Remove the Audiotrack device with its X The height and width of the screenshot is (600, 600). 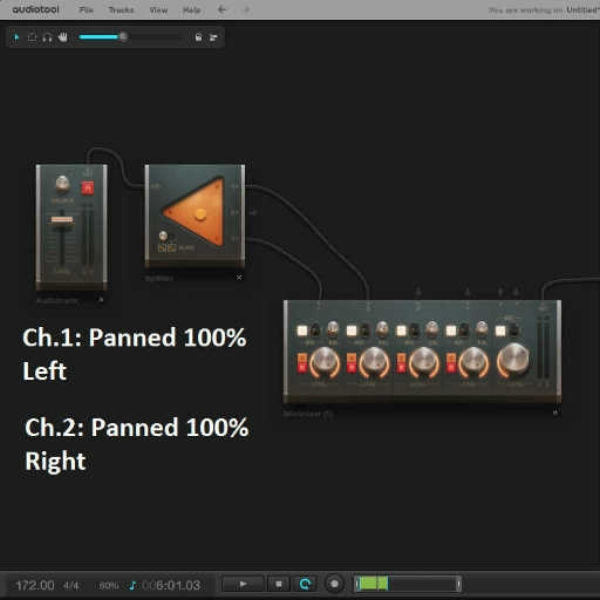tap(101, 300)
